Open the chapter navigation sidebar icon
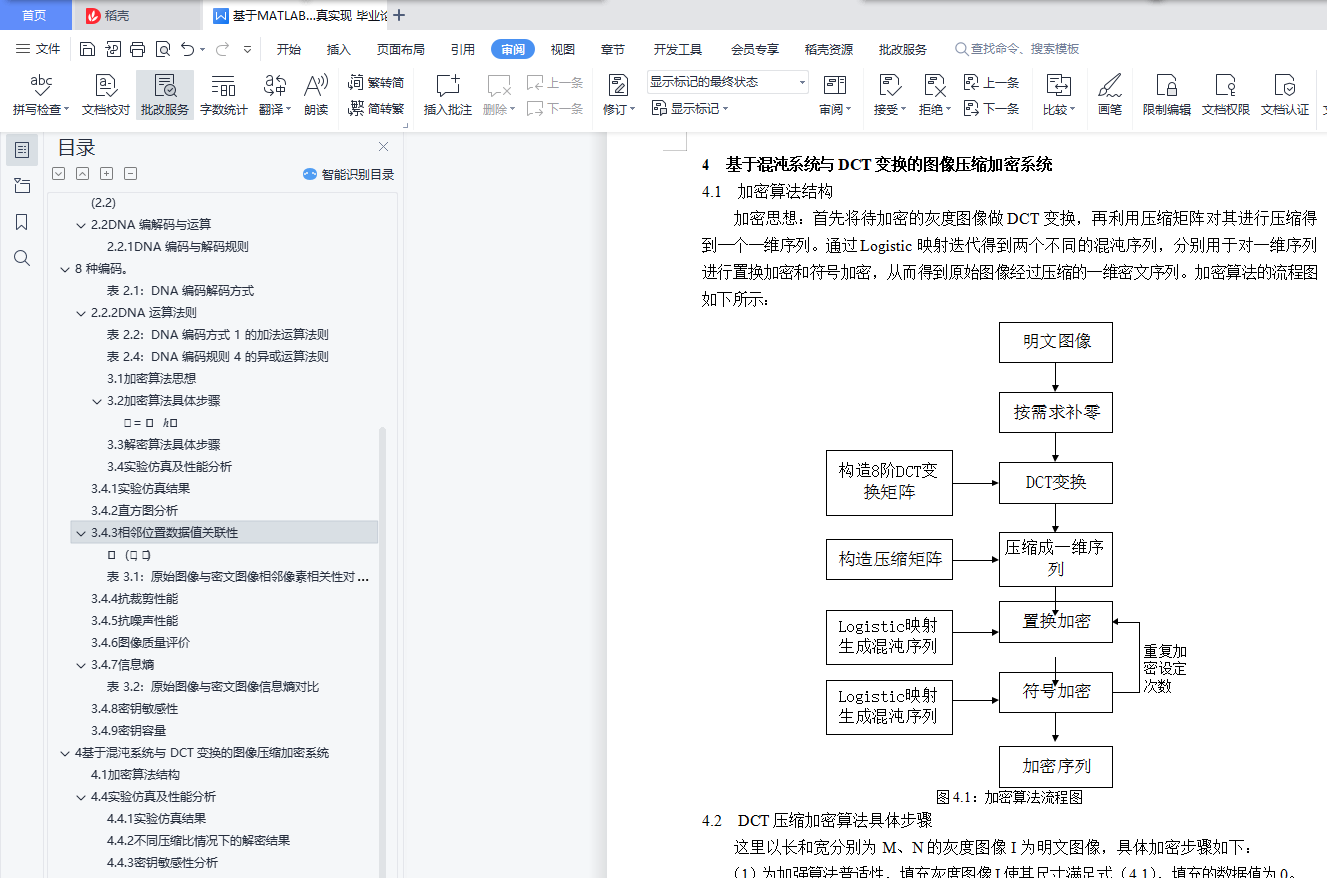The height and width of the screenshot is (878, 1327). pos(22,186)
